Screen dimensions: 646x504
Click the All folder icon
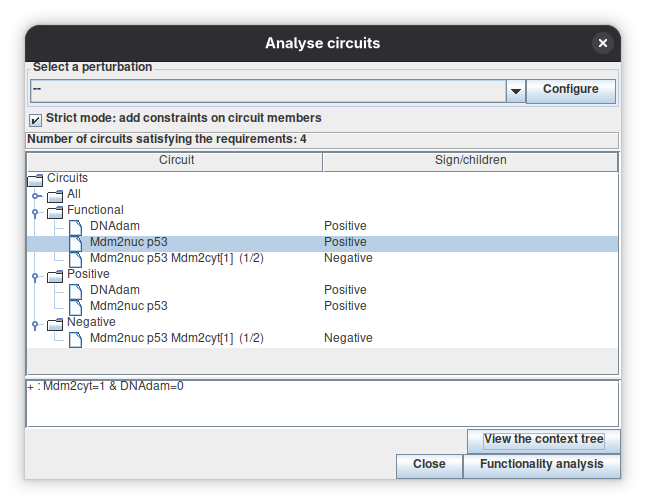(55, 196)
